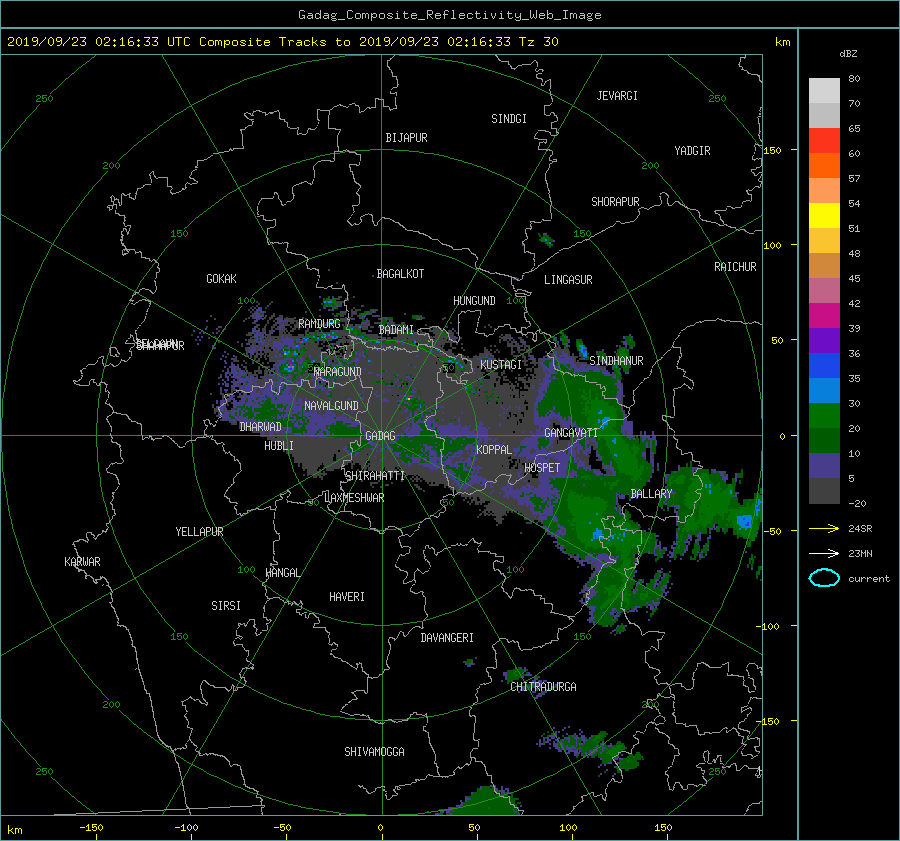This screenshot has width=900, height=841.
Task: Click the SINDHANUR city label
Action: point(616,361)
